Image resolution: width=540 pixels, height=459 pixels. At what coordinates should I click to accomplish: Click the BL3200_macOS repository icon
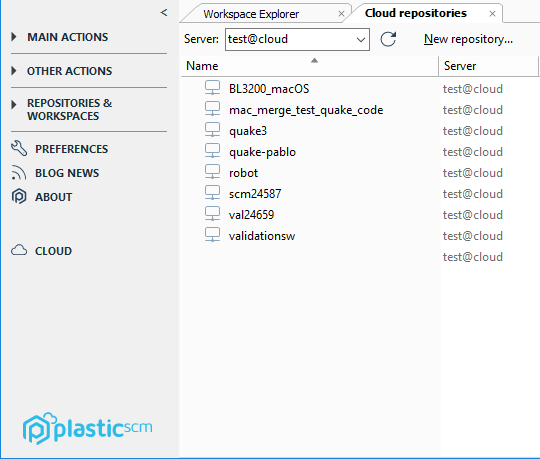(212, 88)
